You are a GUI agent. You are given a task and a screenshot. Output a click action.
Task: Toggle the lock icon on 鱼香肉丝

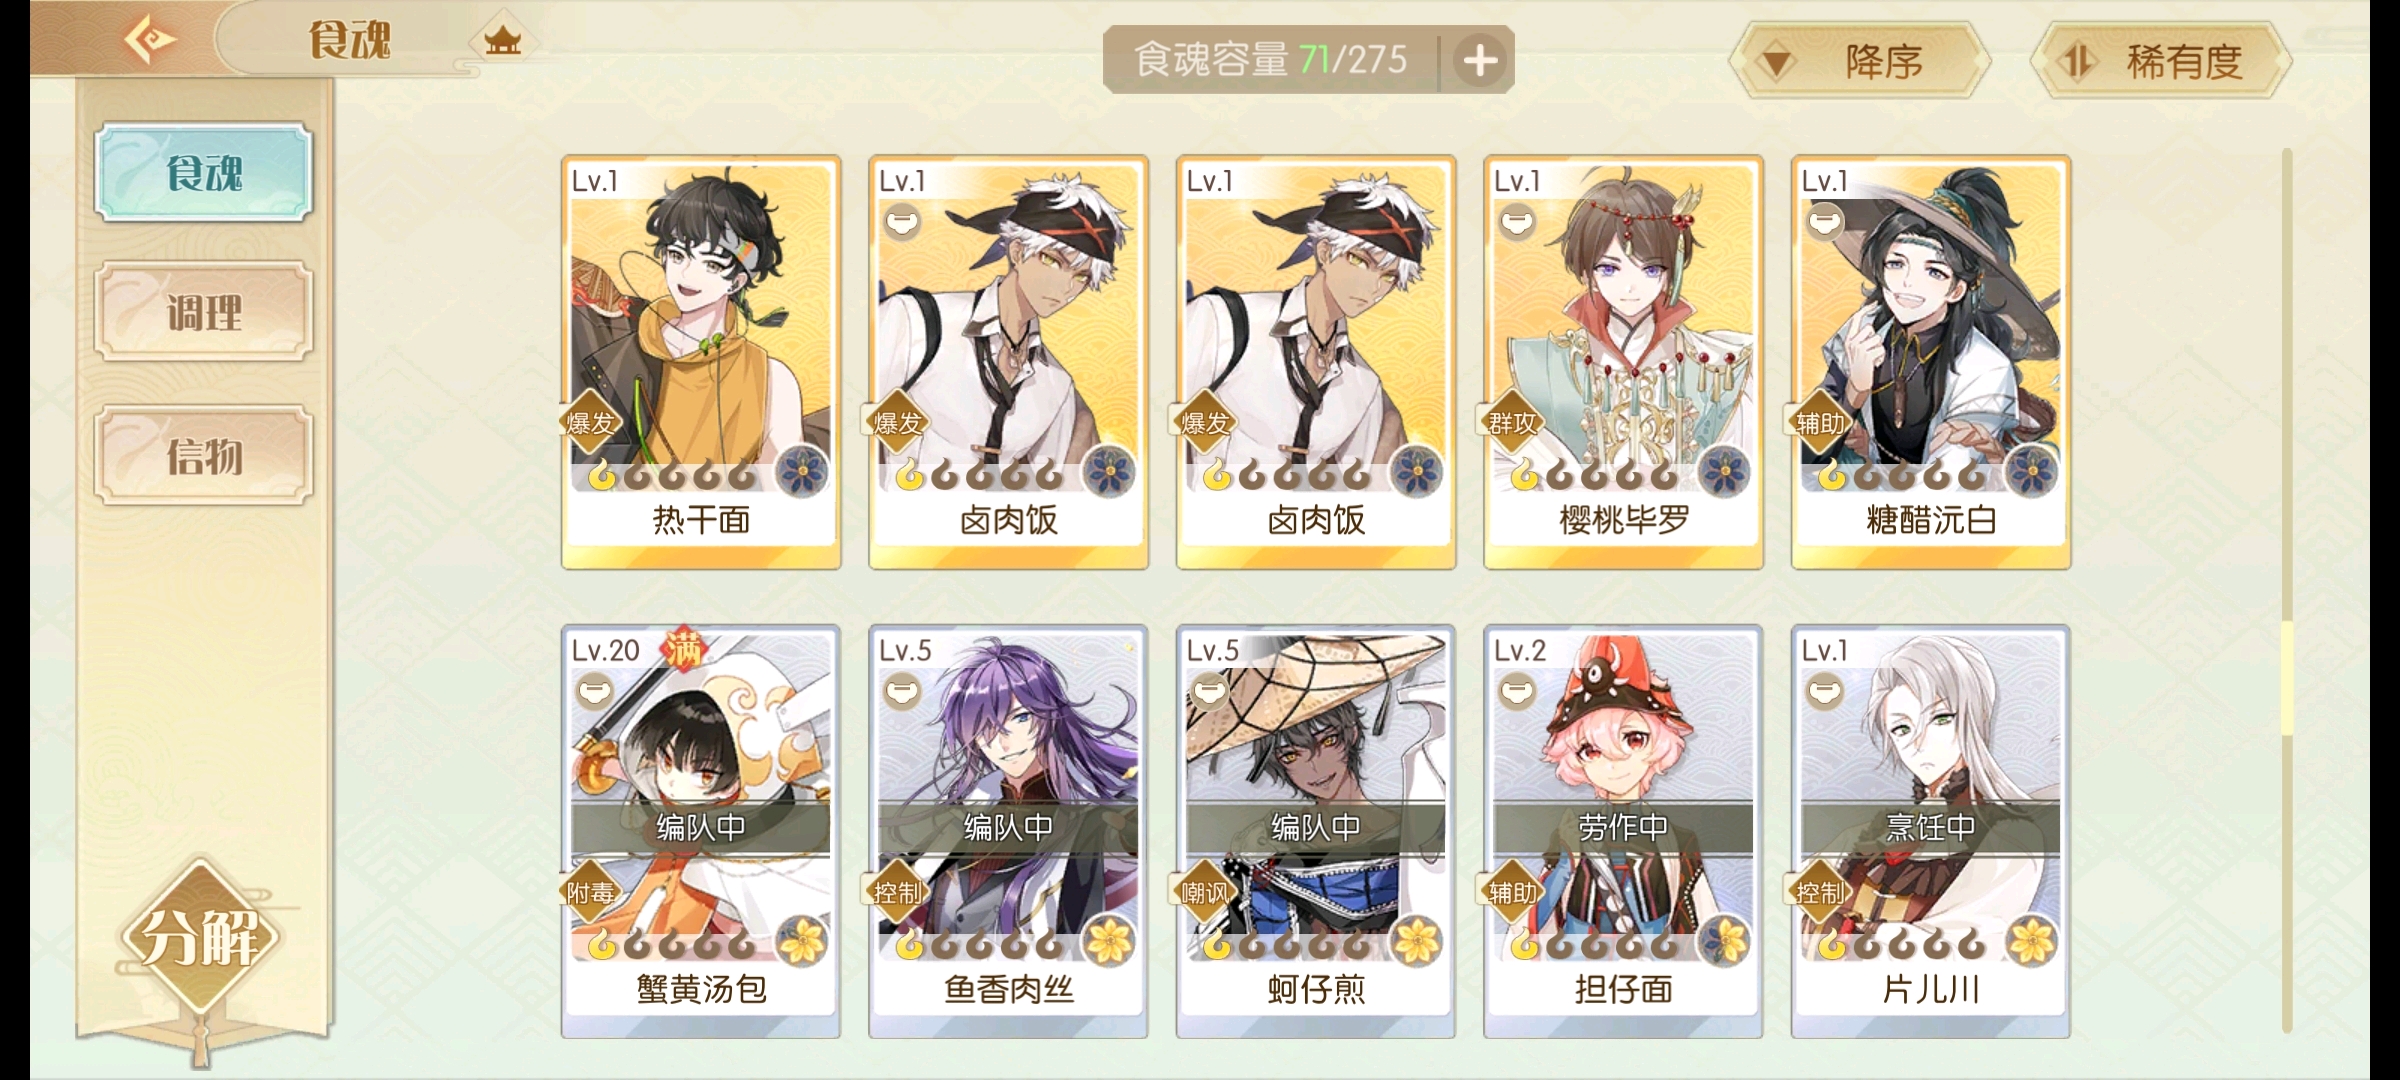tap(902, 691)
